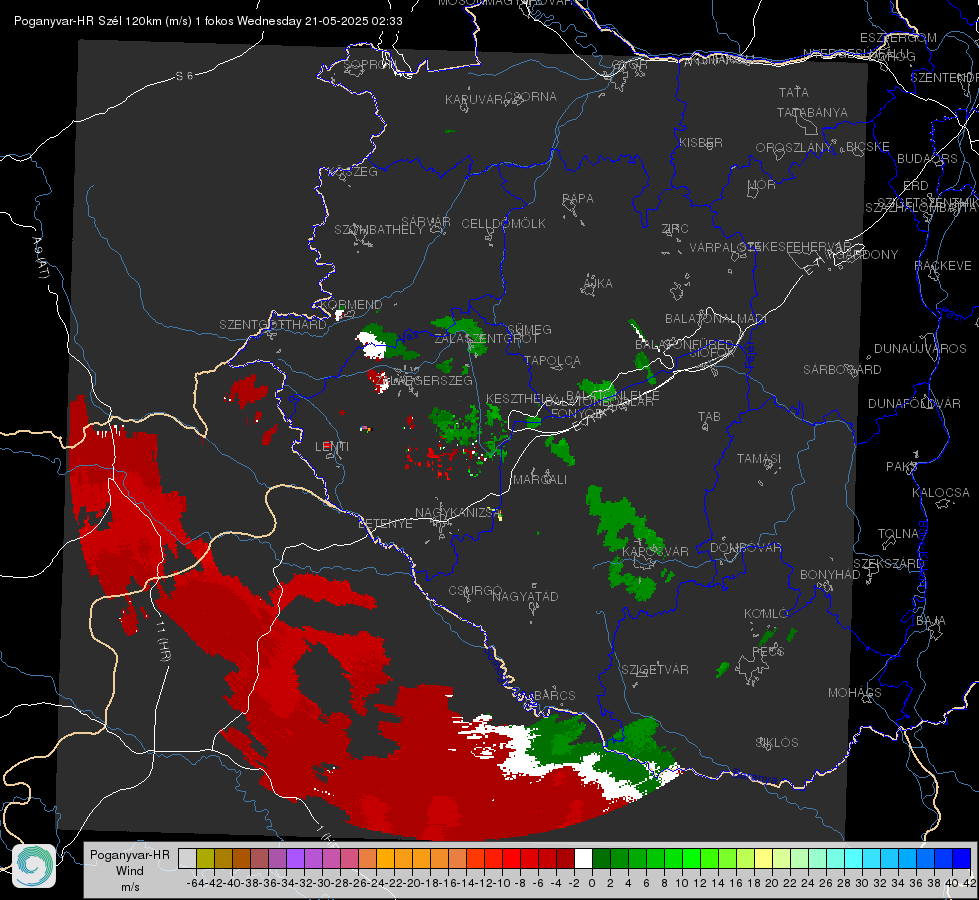This screenshot has width=979, height=900.
Task: Select the BAJA town label
Action: (x=931, y=621)
